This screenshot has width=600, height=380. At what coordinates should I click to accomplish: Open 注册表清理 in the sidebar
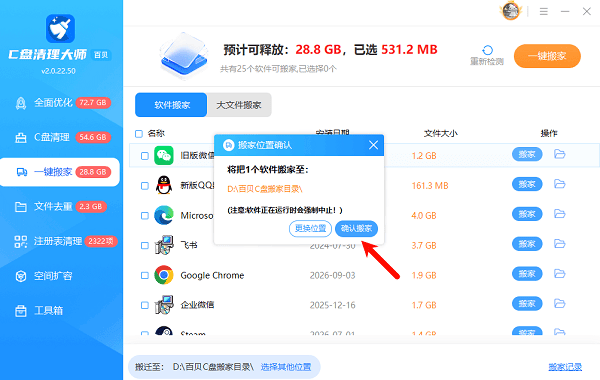61,241
